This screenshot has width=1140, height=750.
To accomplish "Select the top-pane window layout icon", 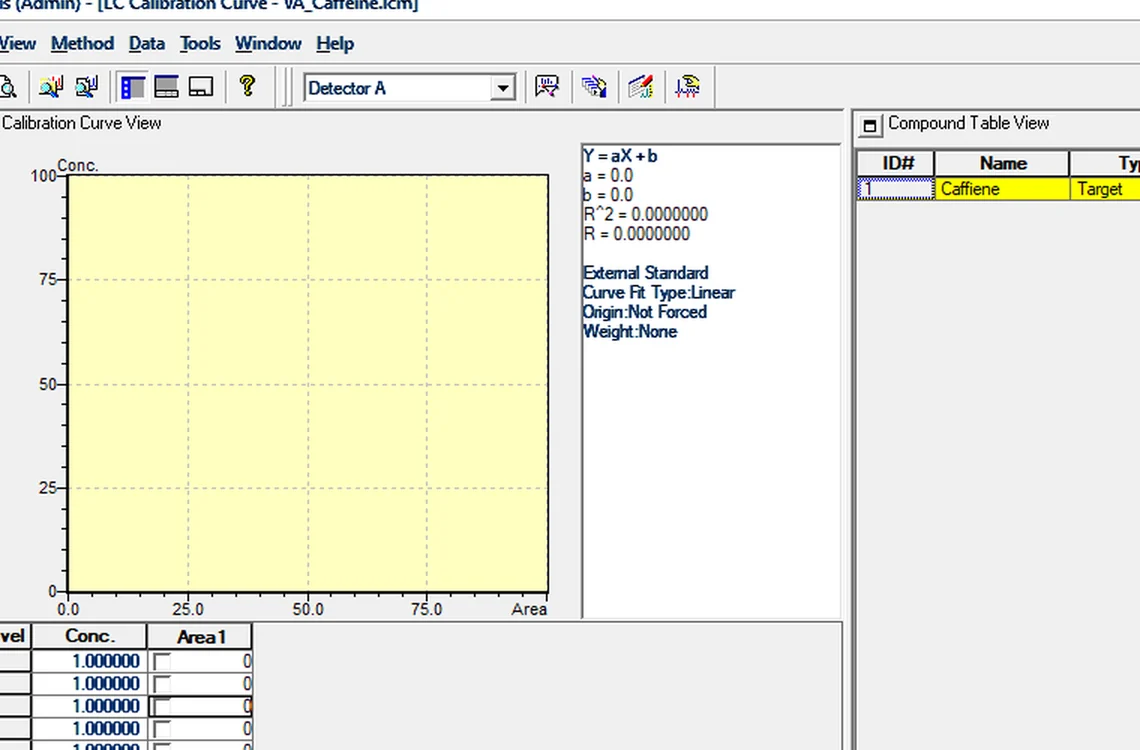I will 166,87.
